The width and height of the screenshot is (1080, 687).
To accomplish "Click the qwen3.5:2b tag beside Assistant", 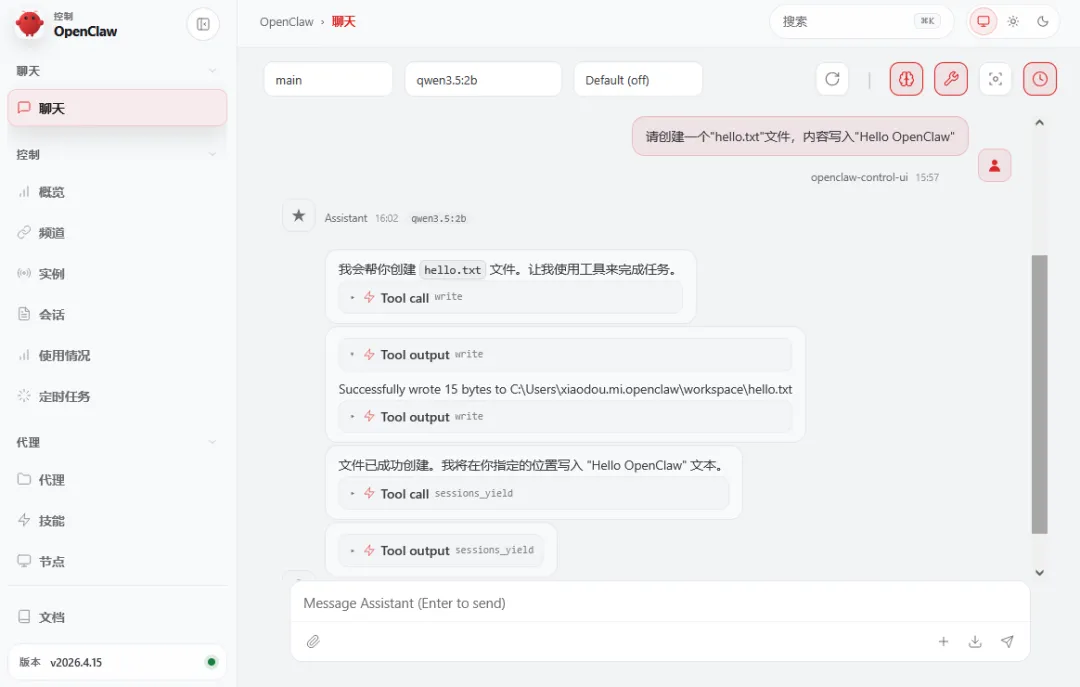I will click(x=439, y=218).
